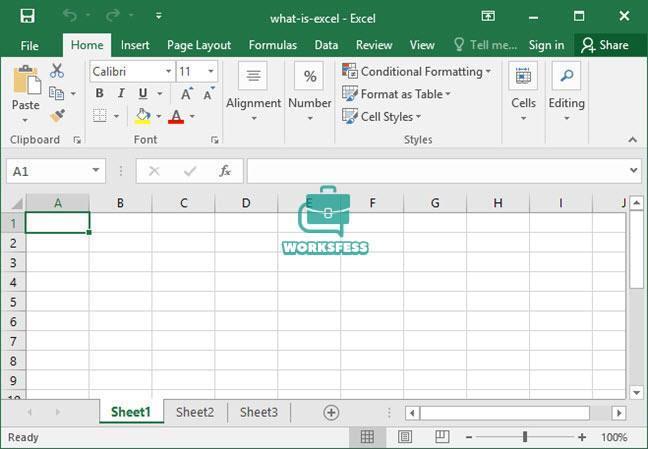Open the View tab
648x449 pixels.
[422, 45]
